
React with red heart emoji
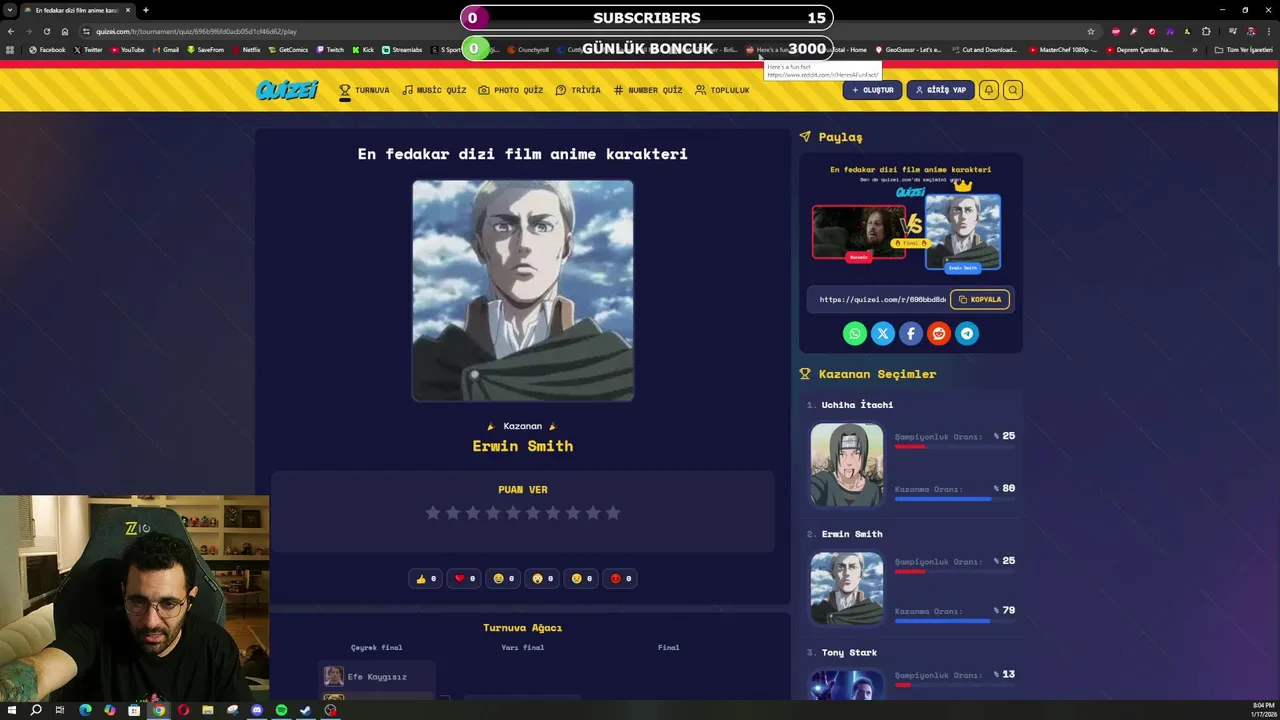tap(465, 578)
